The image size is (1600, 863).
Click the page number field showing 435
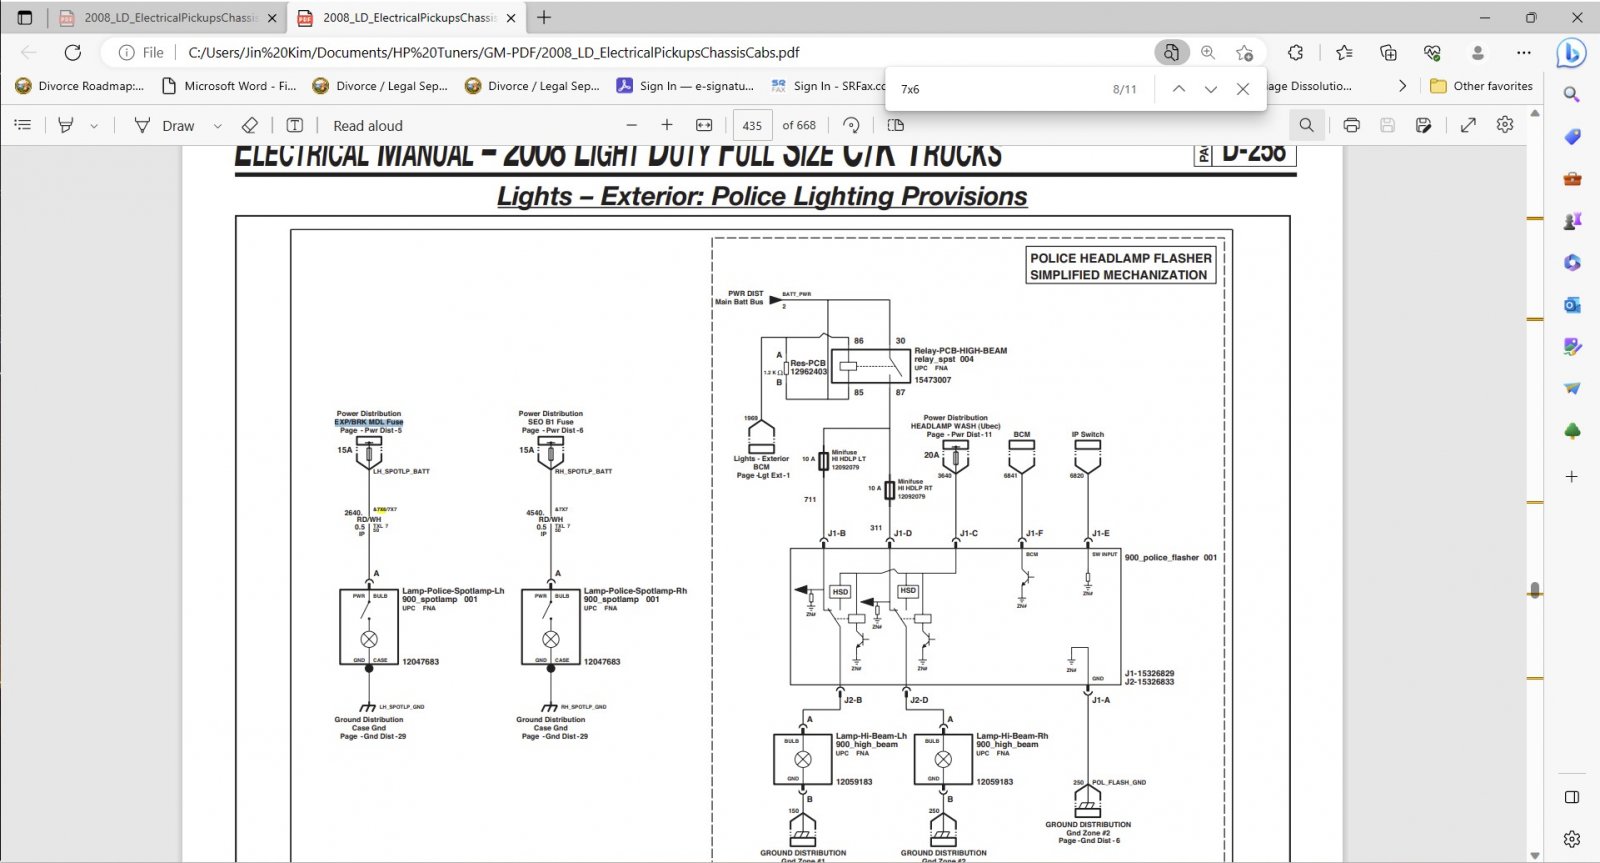tap(752, 125)
